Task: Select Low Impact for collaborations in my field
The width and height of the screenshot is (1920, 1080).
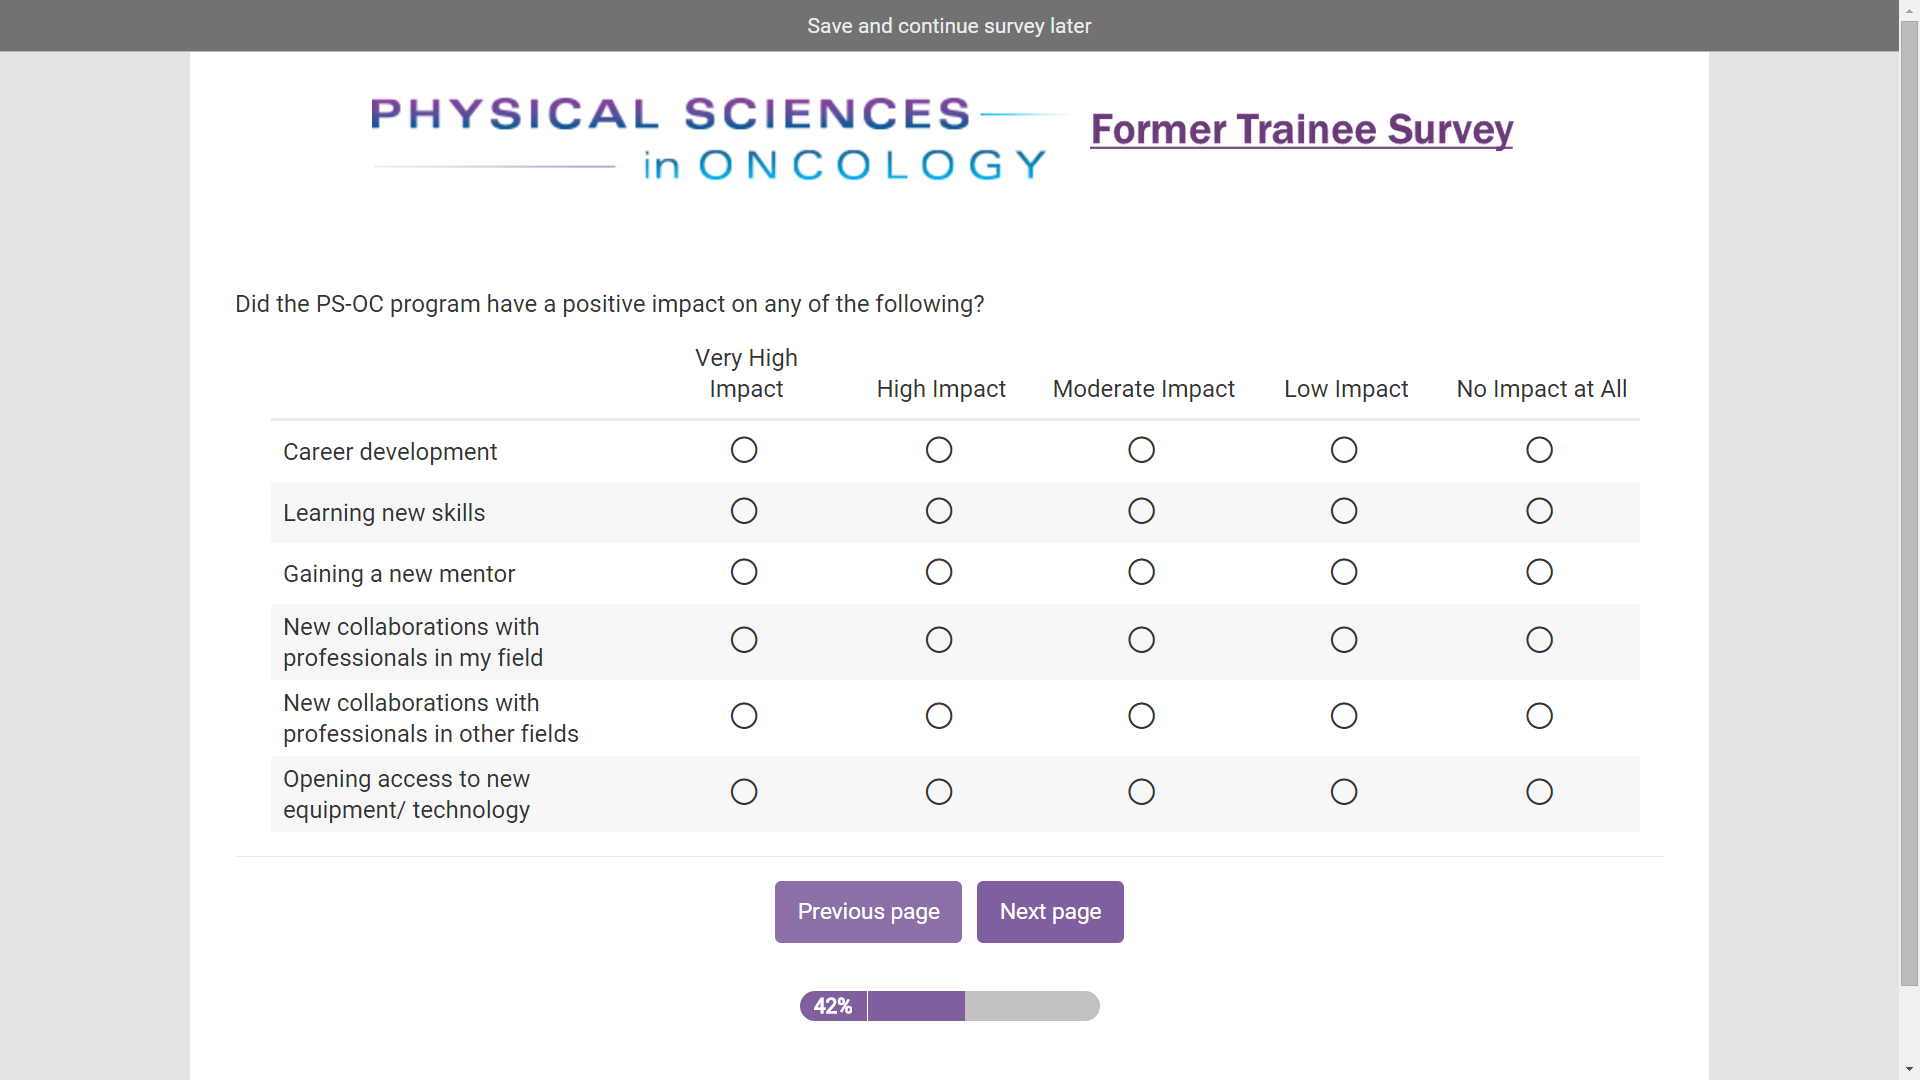Action: point(1344,640)
